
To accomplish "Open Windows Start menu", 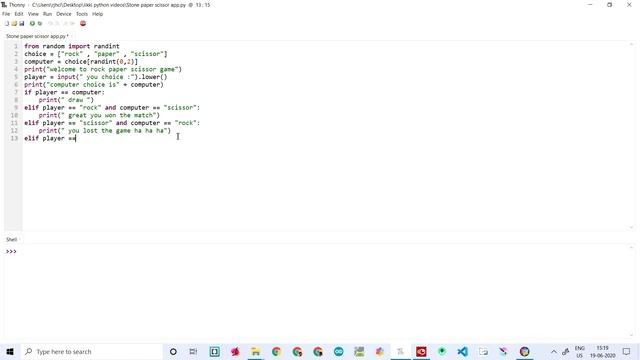I will pyautogui.click(x=10, y=351).
